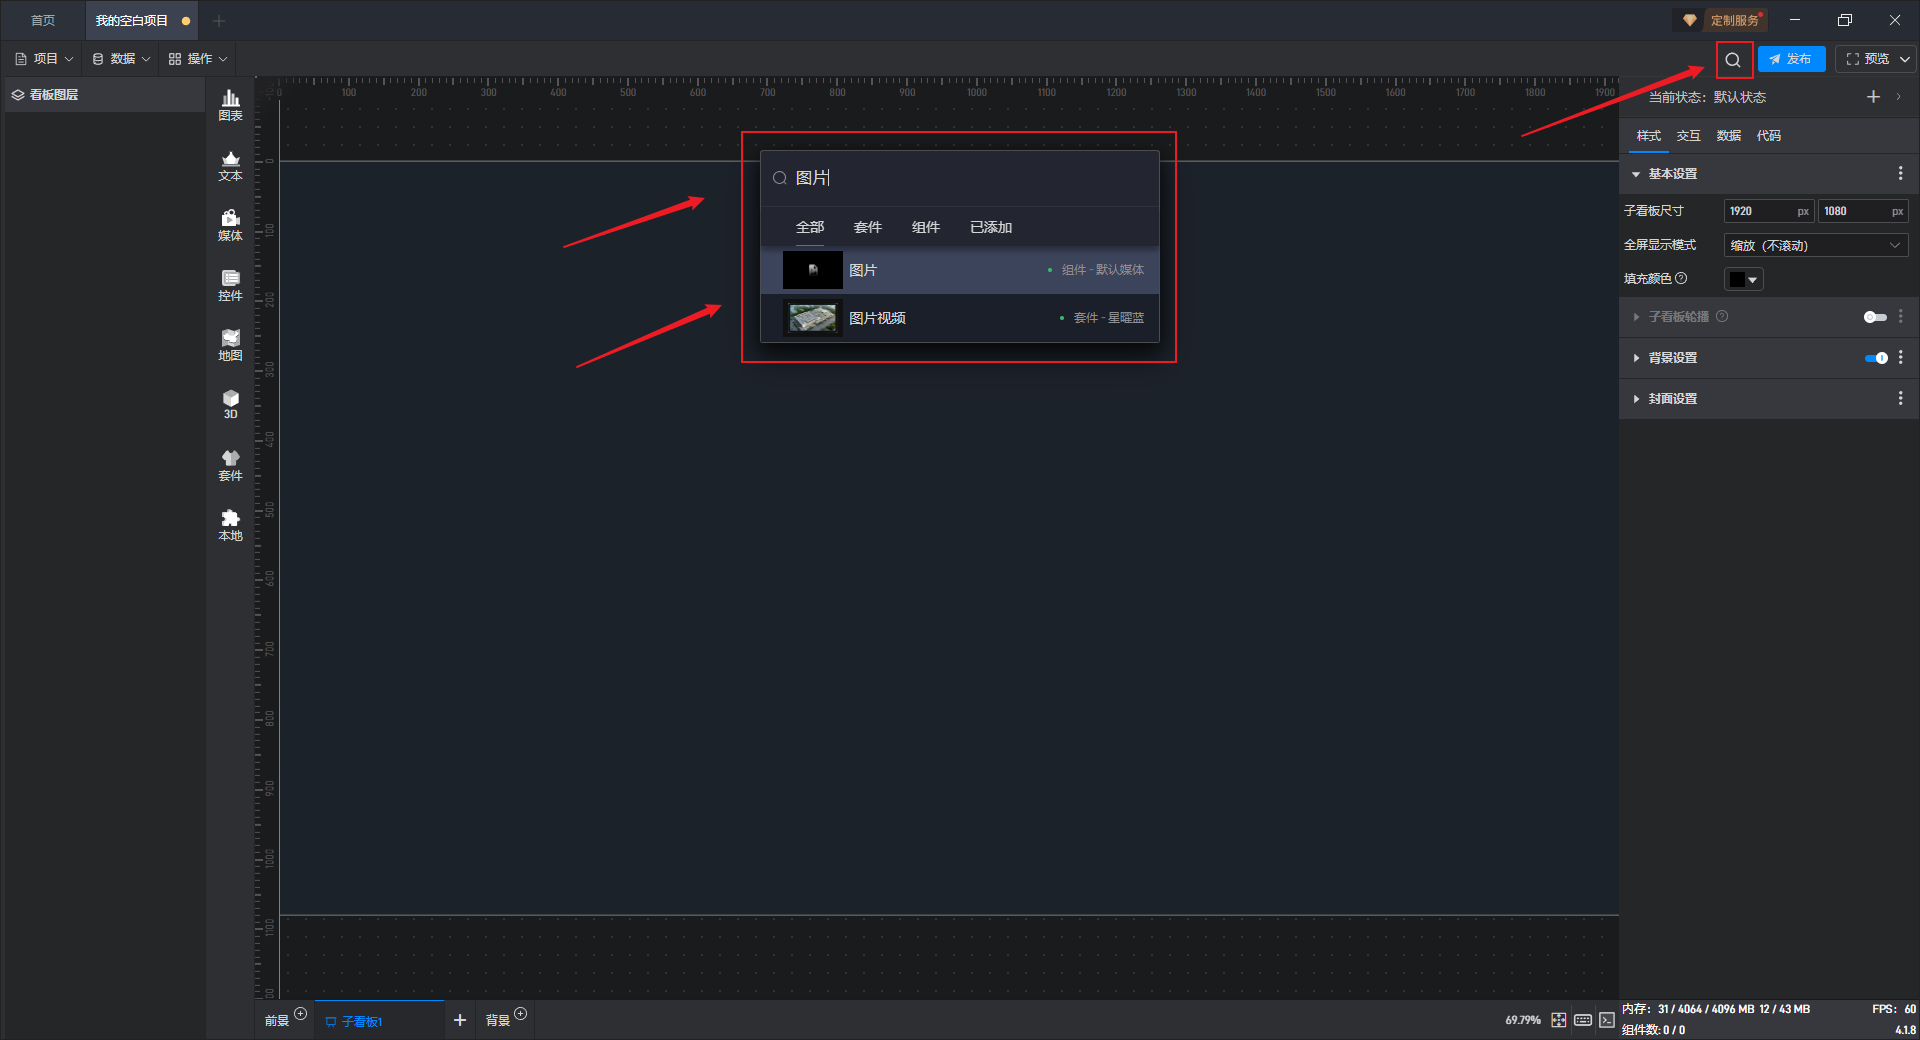Click the search magnifier icon in the top toolbar
The image size is (1920, 1040).
[1733, 60]
